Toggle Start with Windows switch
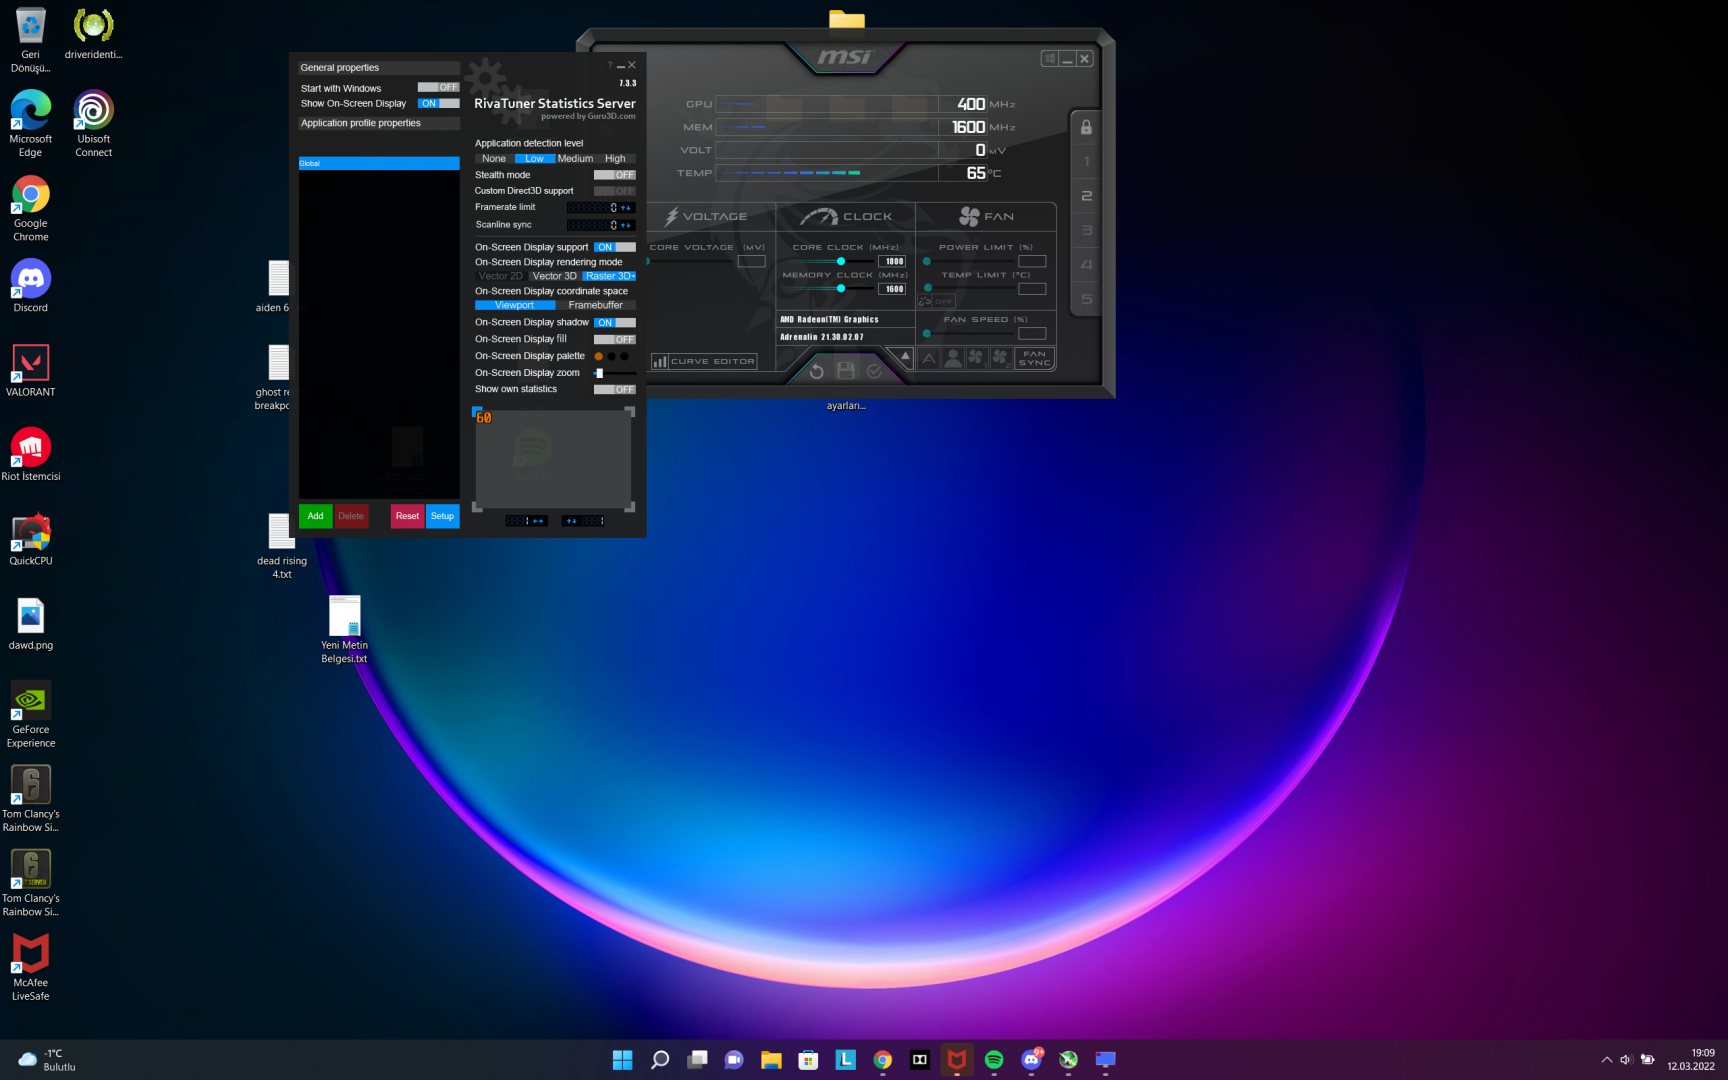 tap(438, 88)
